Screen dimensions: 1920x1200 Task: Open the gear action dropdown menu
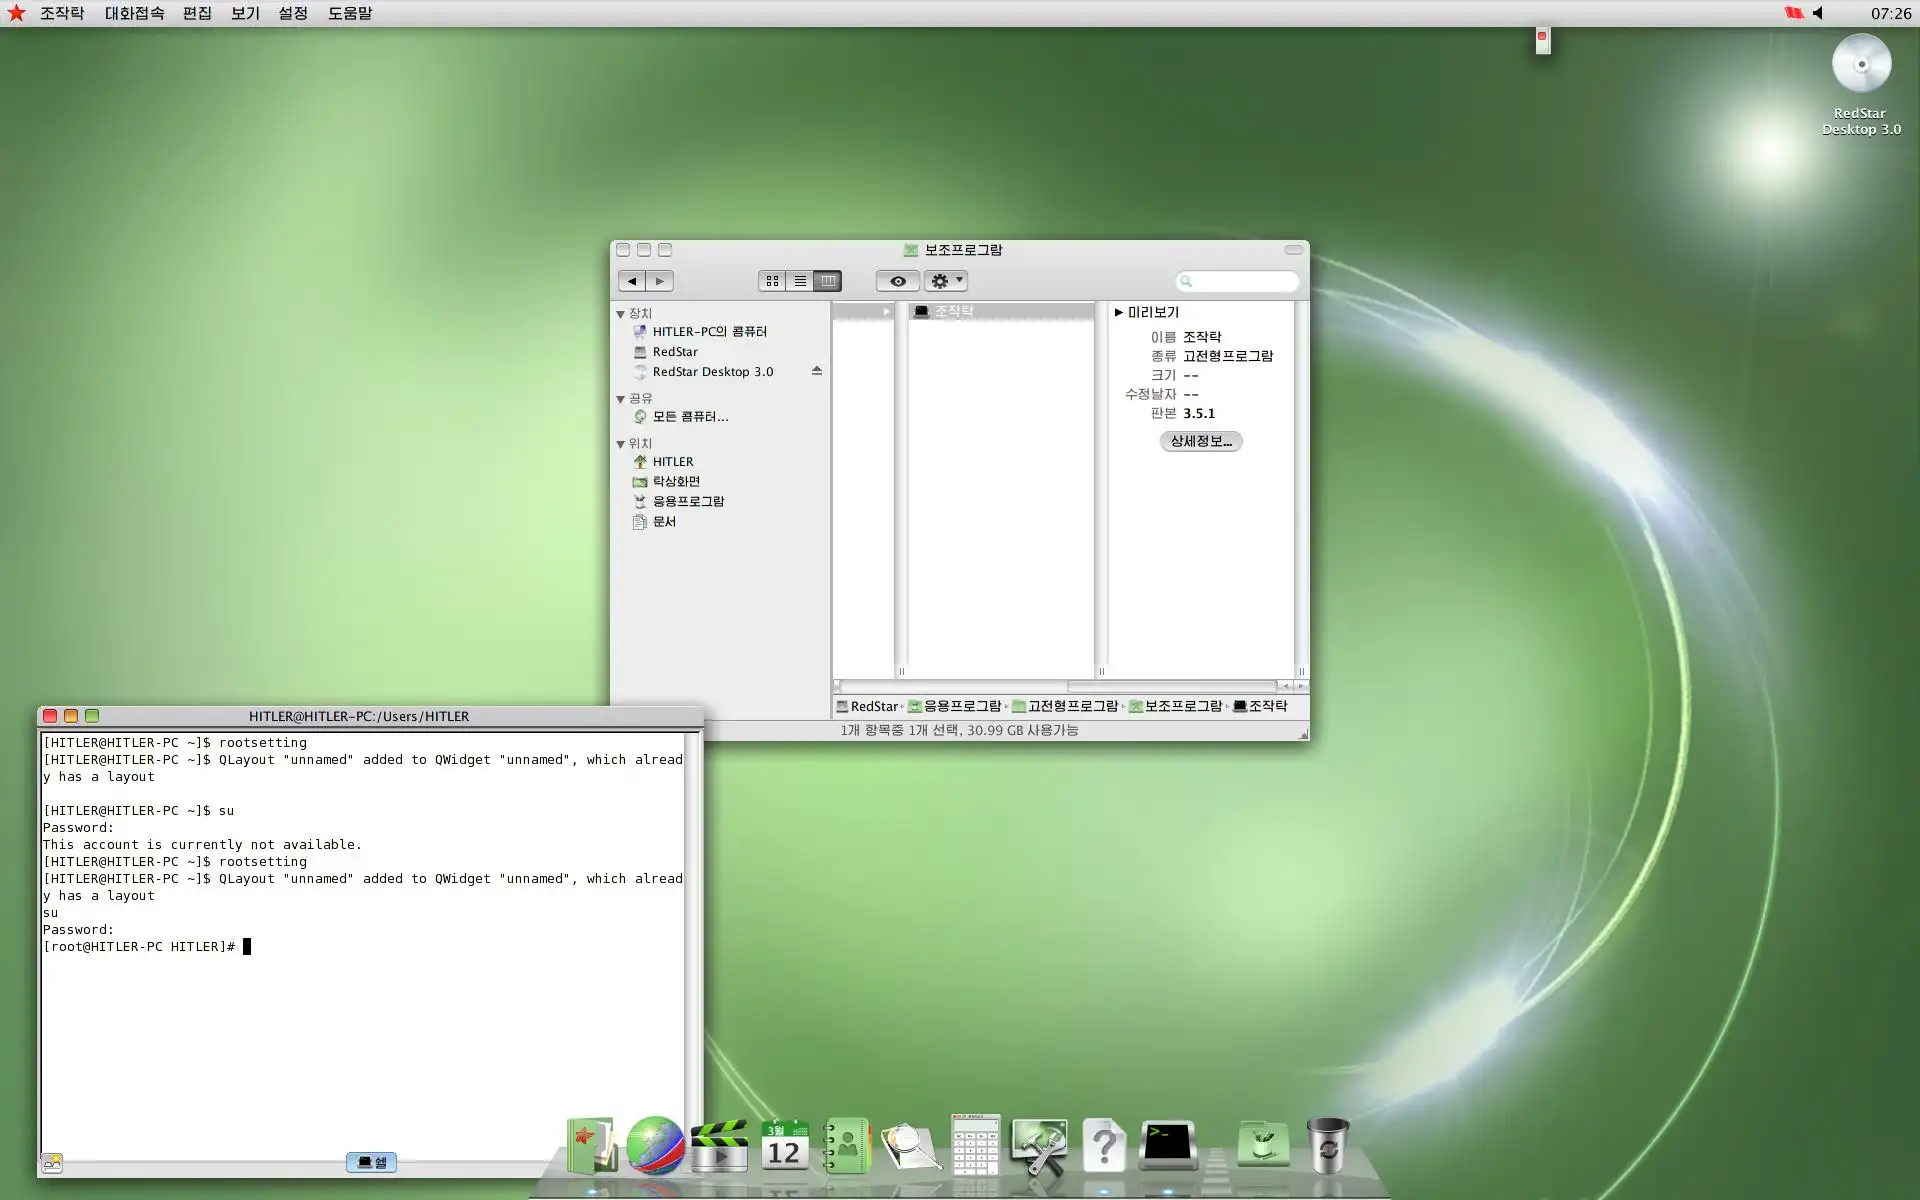click(945, 281)
